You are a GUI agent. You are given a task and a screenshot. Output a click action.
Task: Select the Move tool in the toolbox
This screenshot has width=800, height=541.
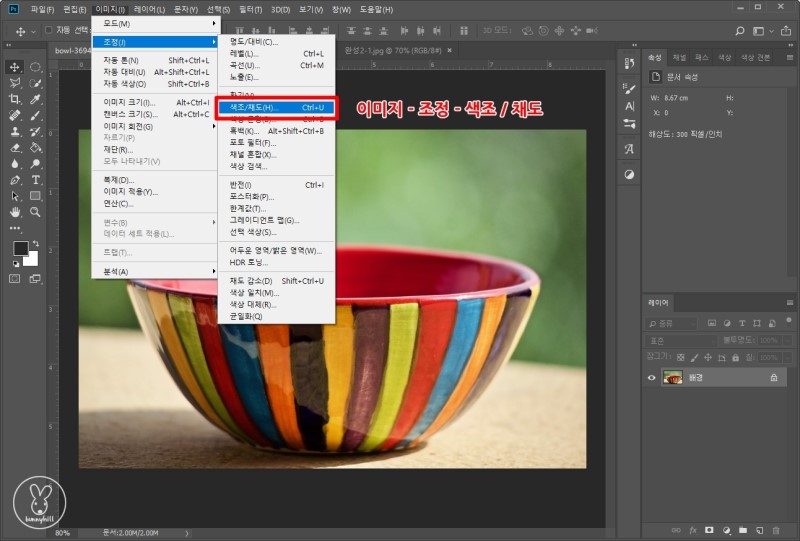click(x=15, y=67)
